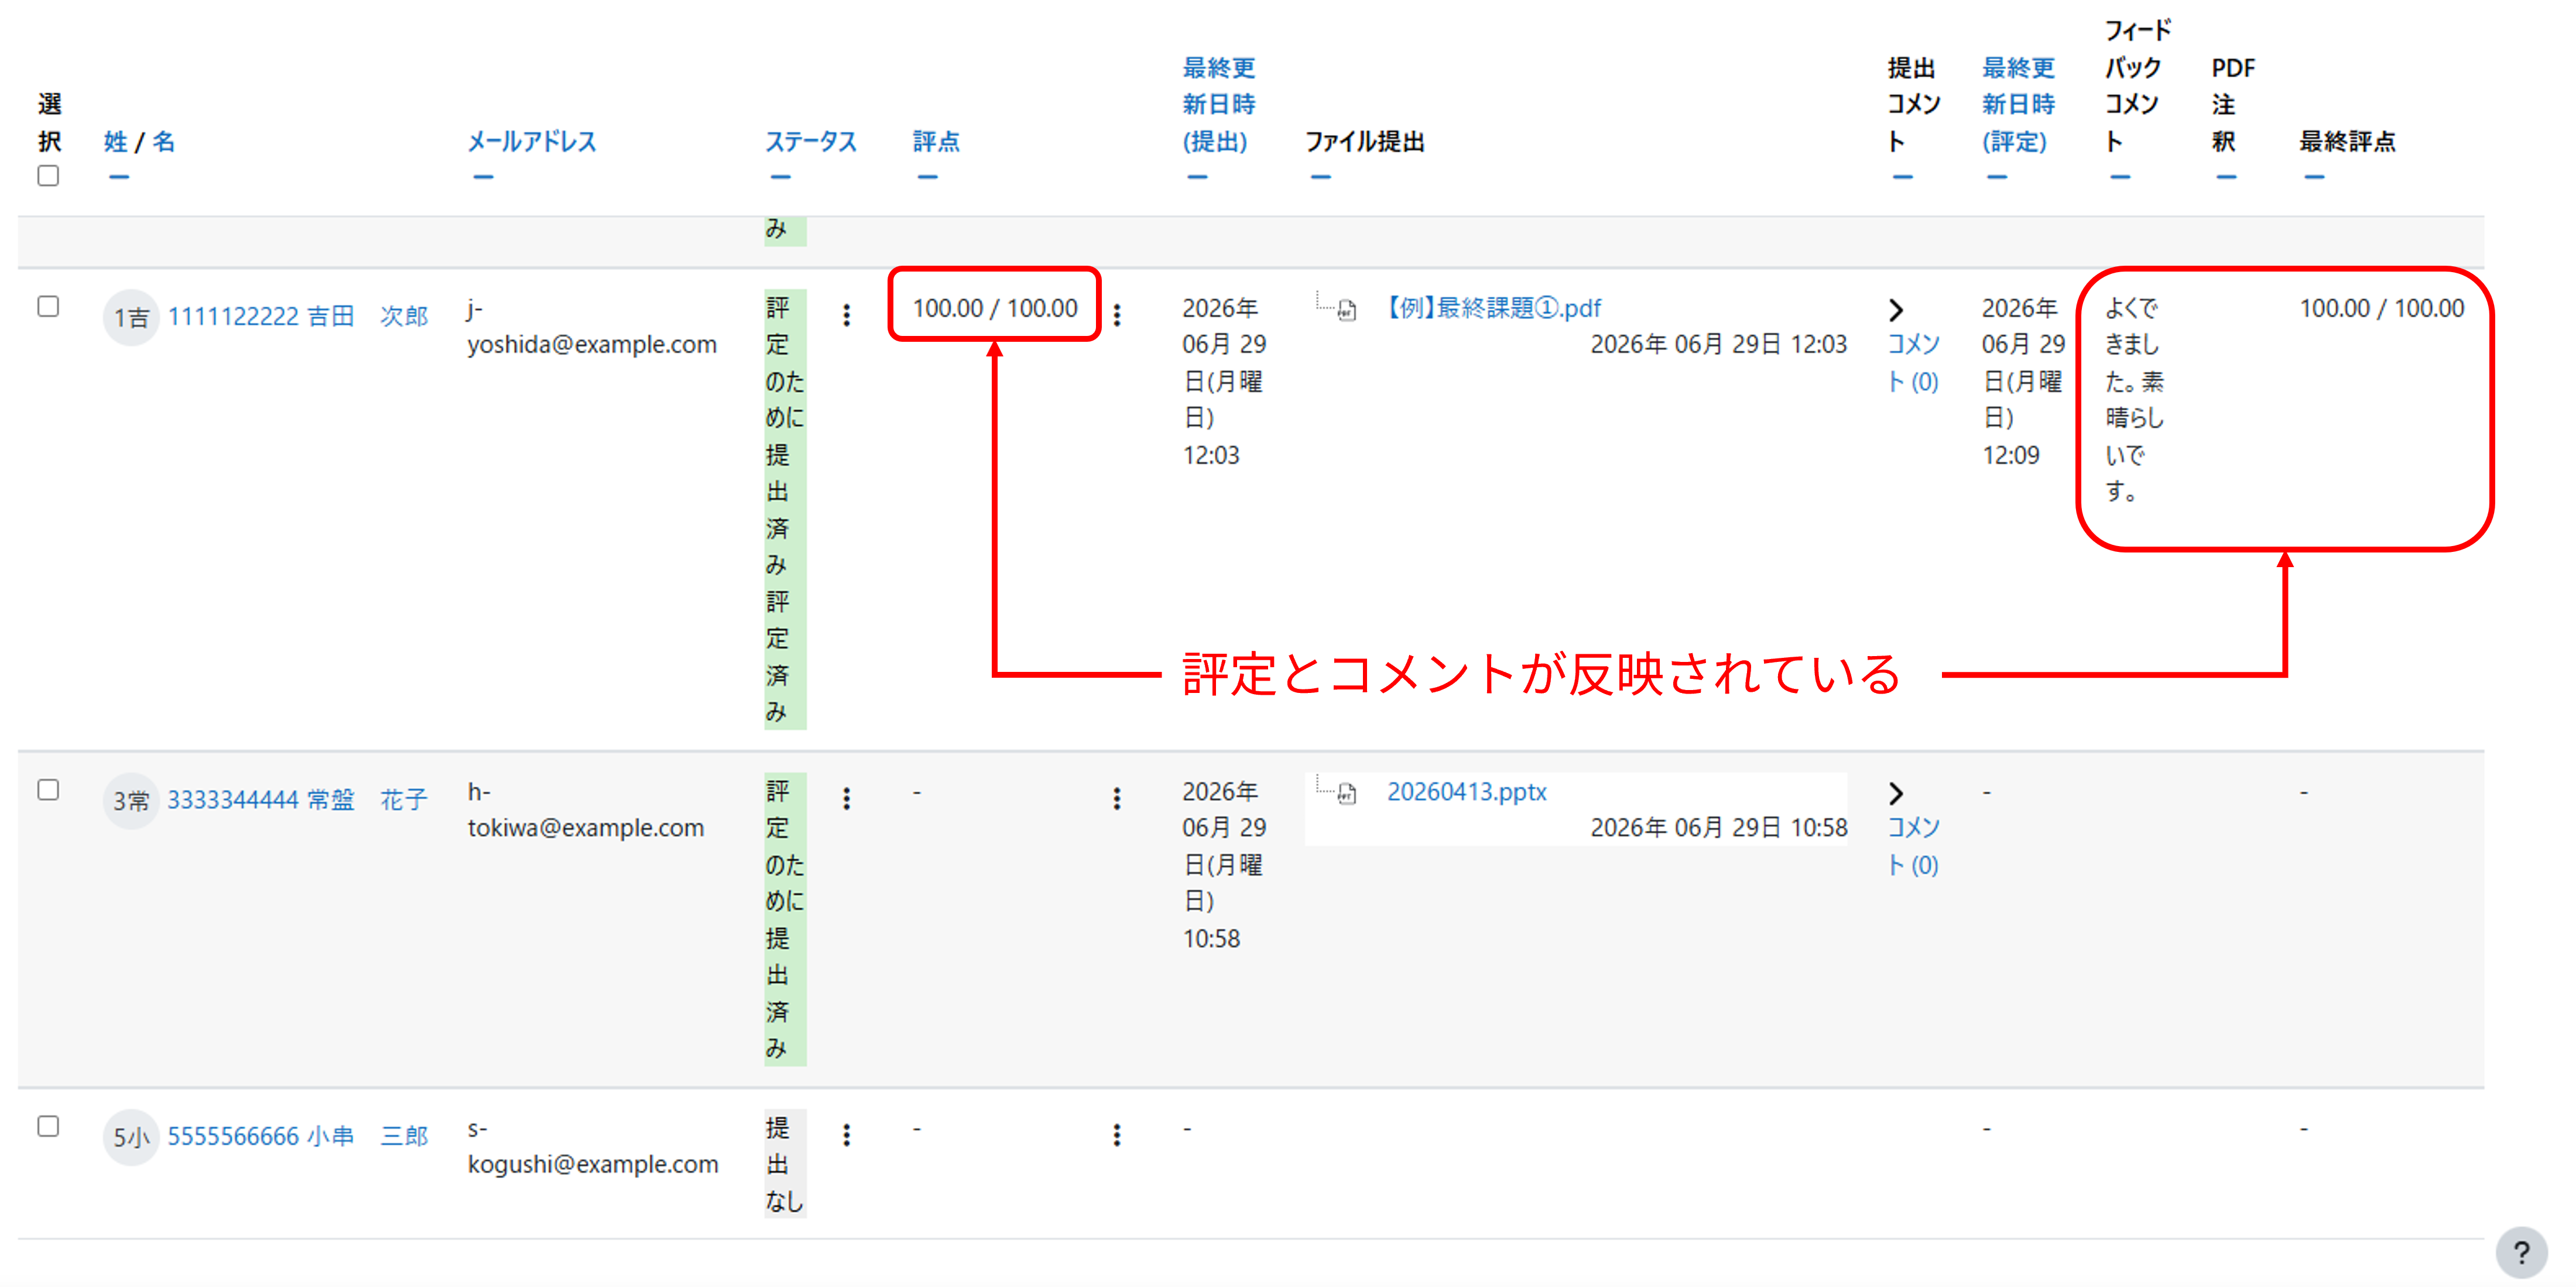This screenshot has width=2576, height=1287.
Task: Sort by 姓 column header
Action: [x=115, y=142]
